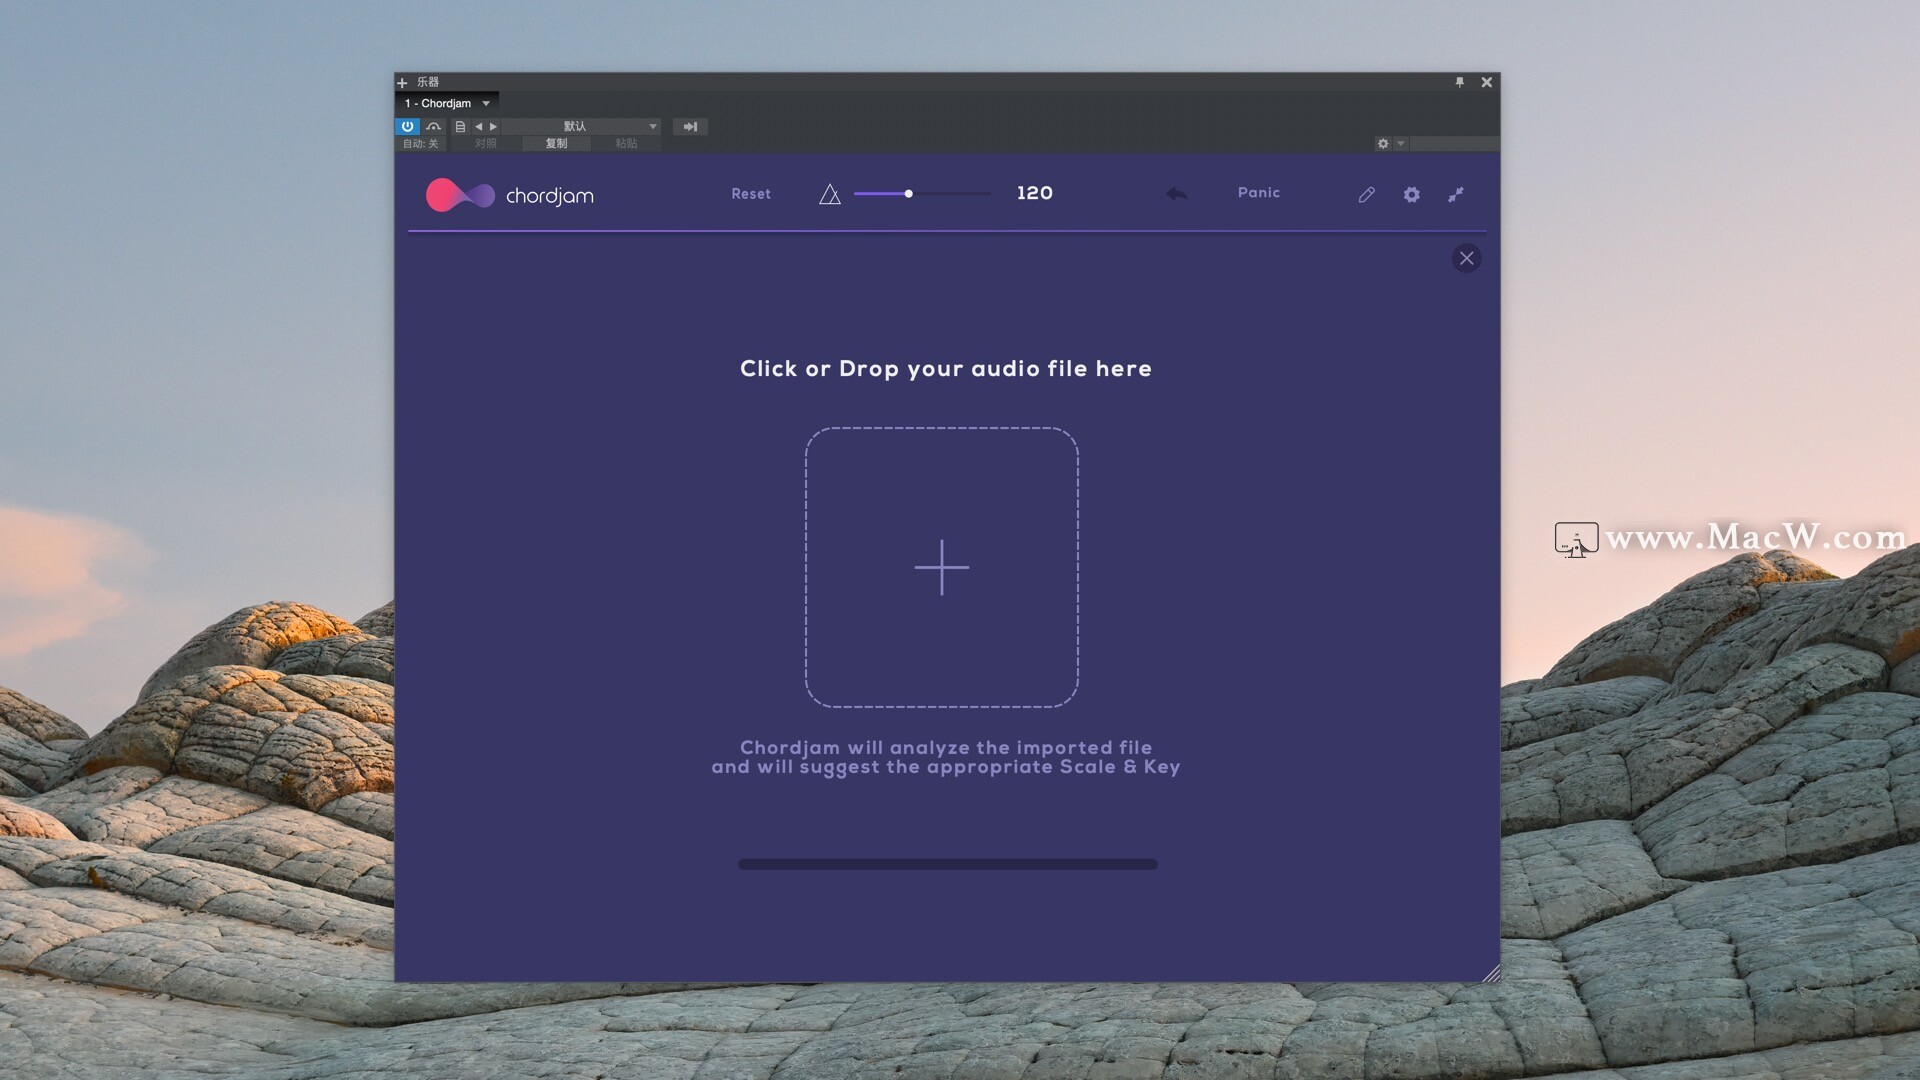Click the 对照 compare button
The height and width of the screenshot is (1080, 1920).
click(x=486, y=144)
